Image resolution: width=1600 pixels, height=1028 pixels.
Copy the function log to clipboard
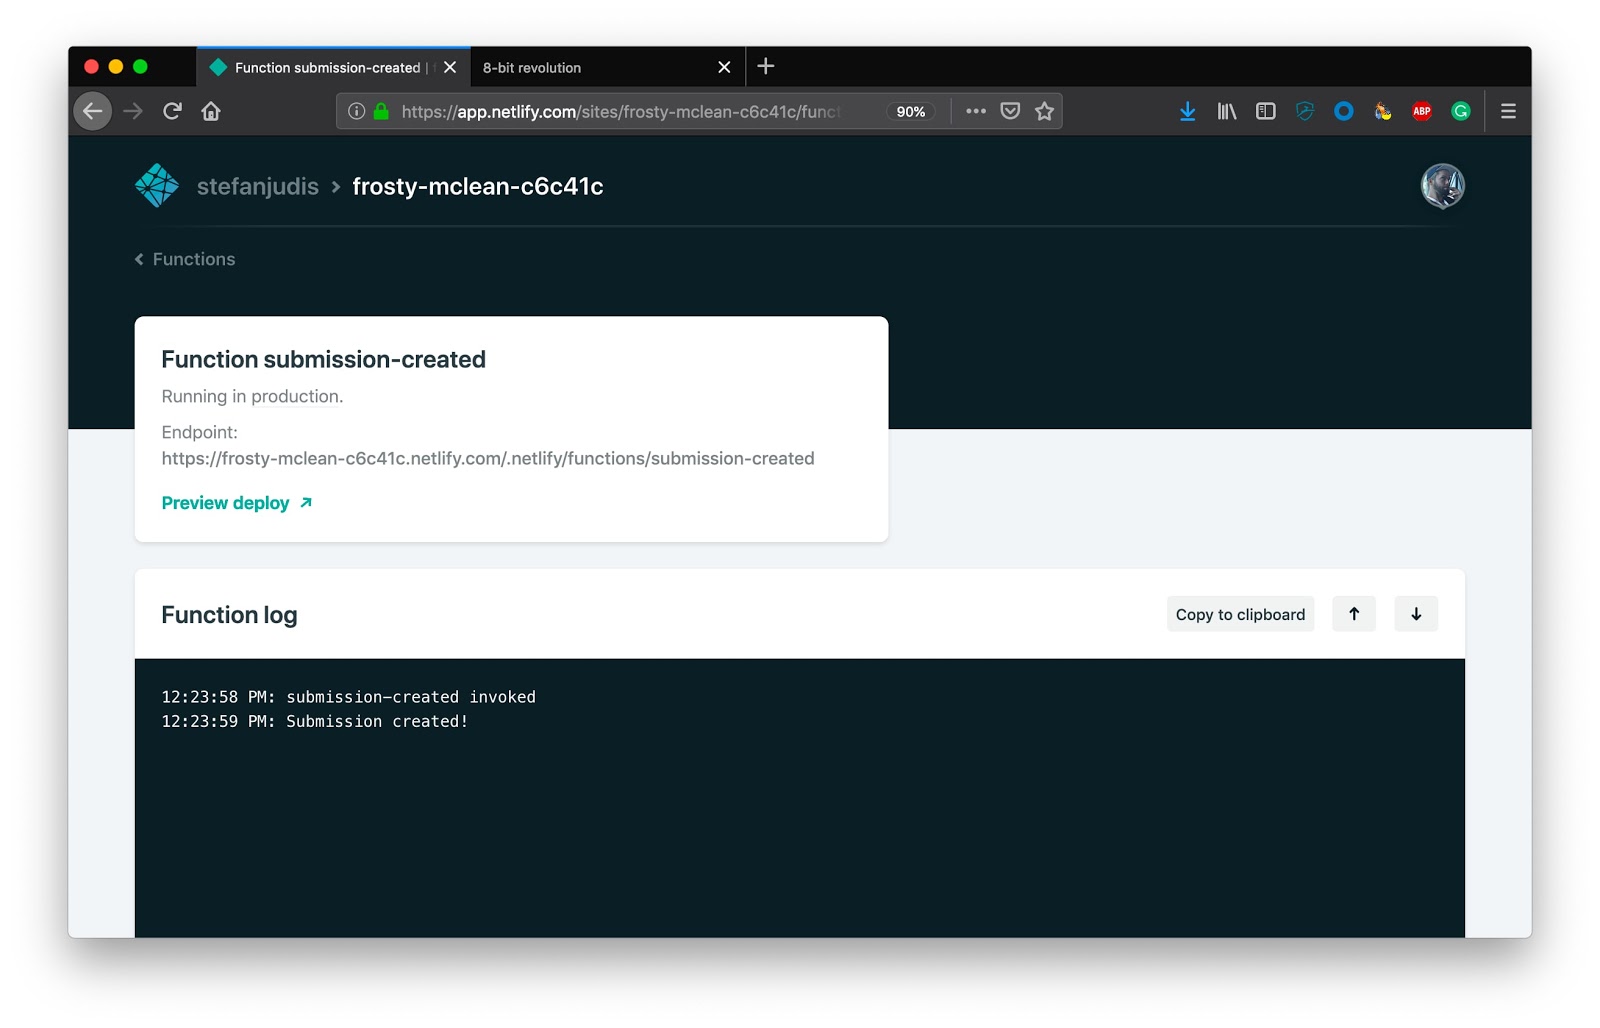[x=1240, y=614]
